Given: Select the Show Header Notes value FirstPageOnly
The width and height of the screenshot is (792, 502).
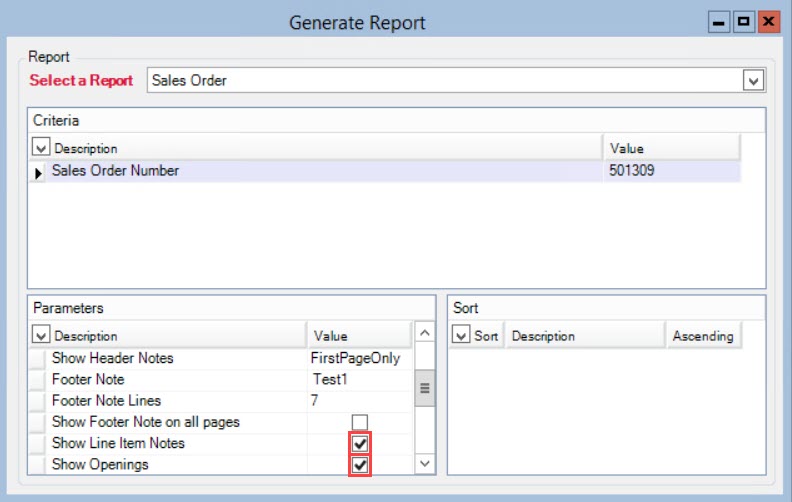Looking at the screenshot, I should coord(355,358).
